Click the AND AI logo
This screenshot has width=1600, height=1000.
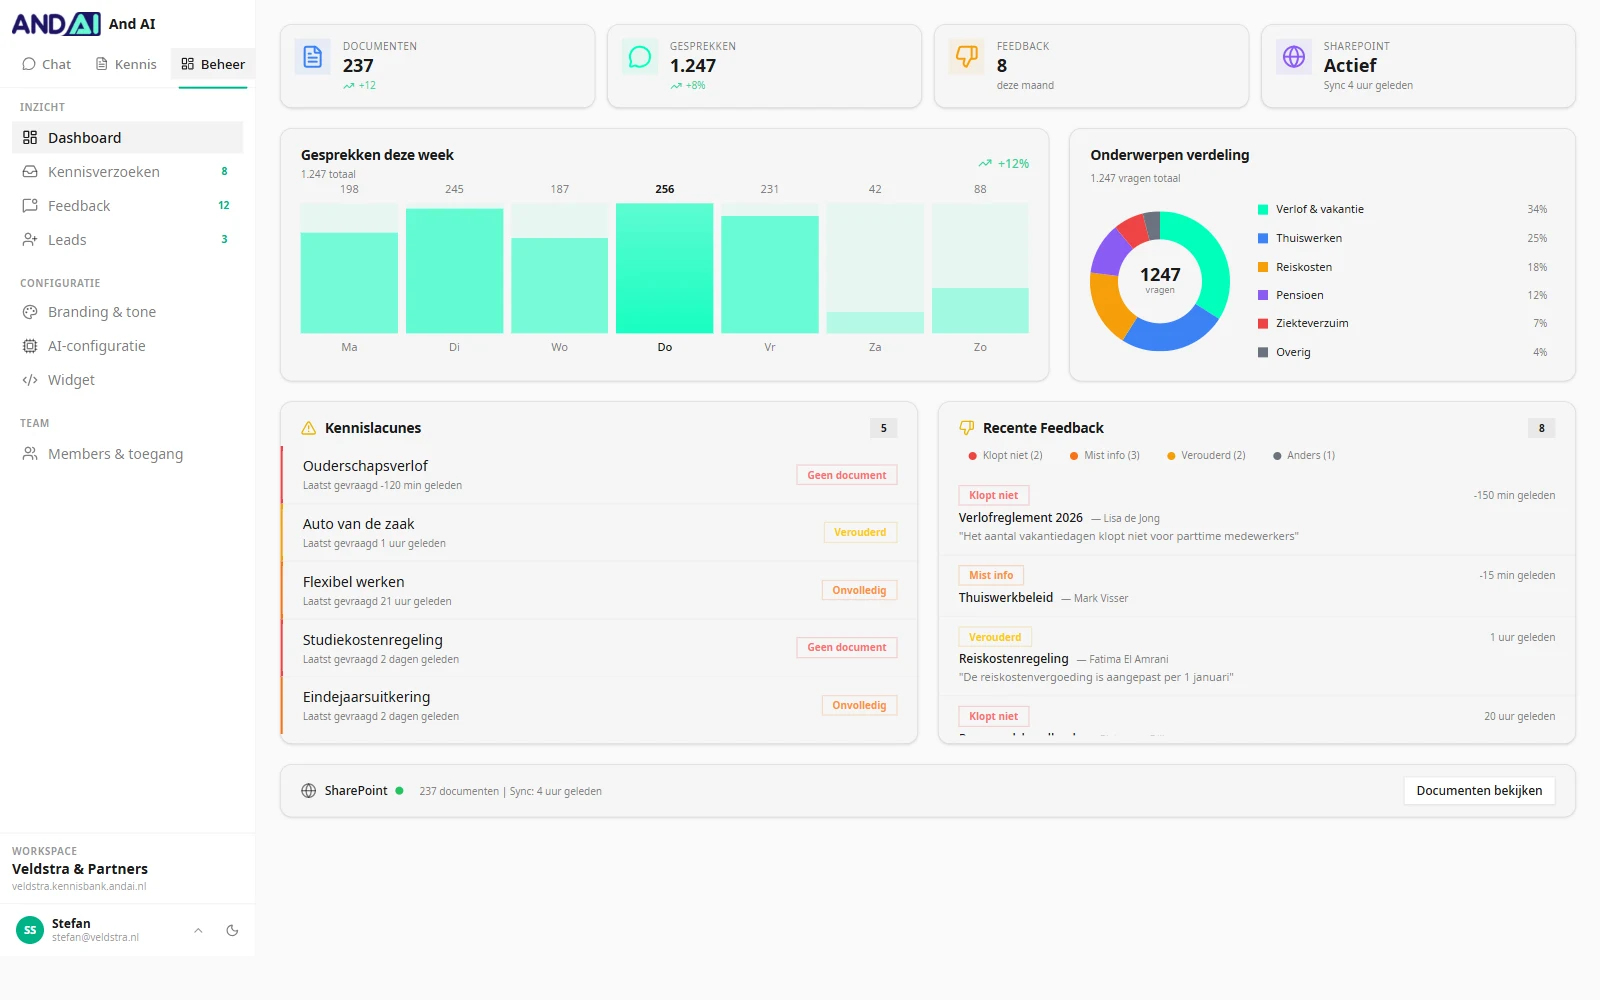[x=56, y=24]
